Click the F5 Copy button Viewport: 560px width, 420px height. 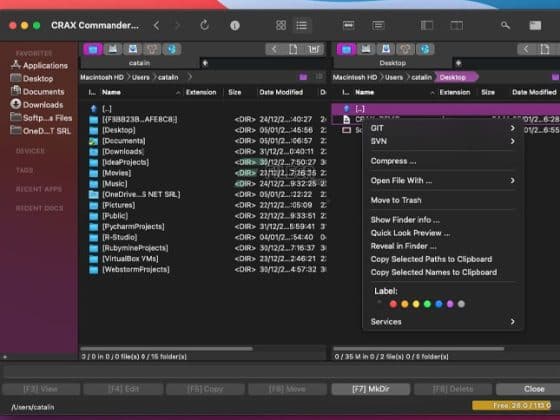click(205, 389)
